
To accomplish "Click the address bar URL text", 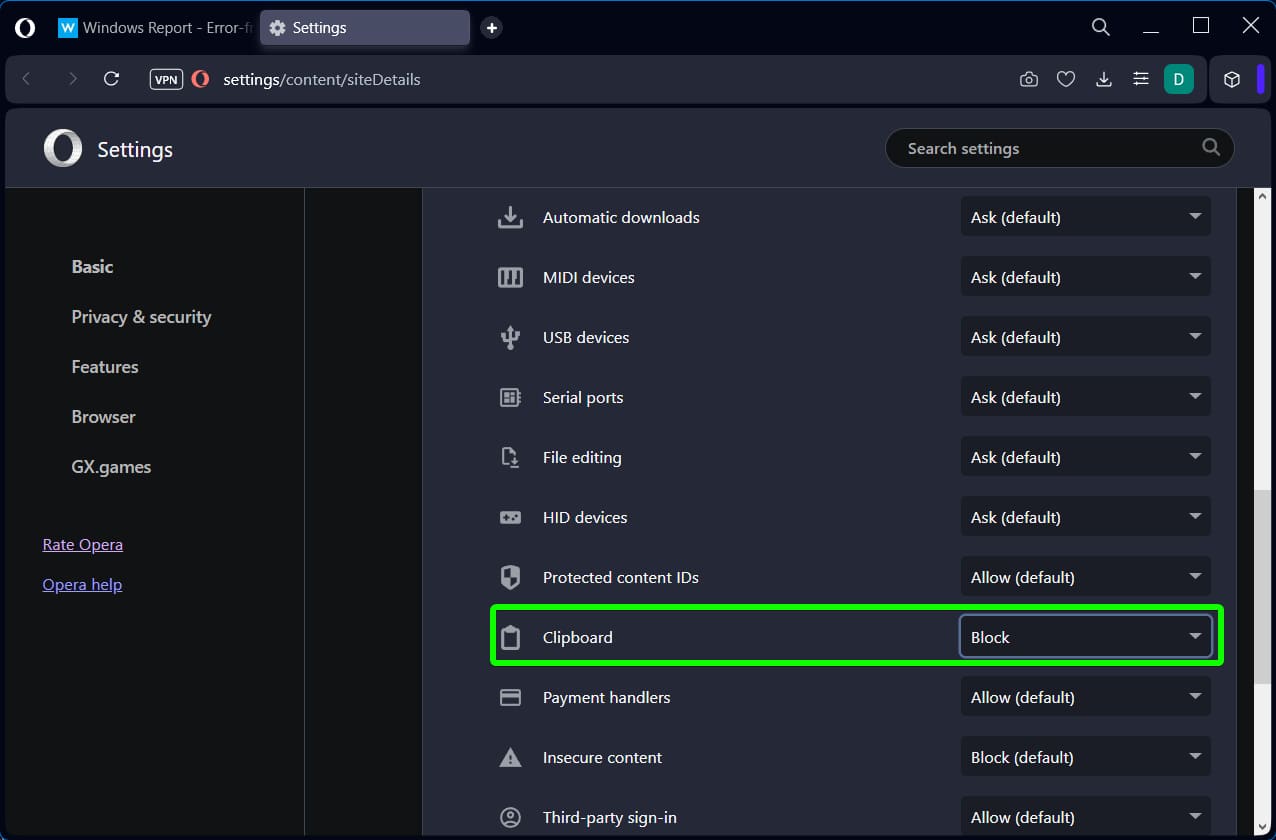I will pyautogui.click(x=321, y=79).
